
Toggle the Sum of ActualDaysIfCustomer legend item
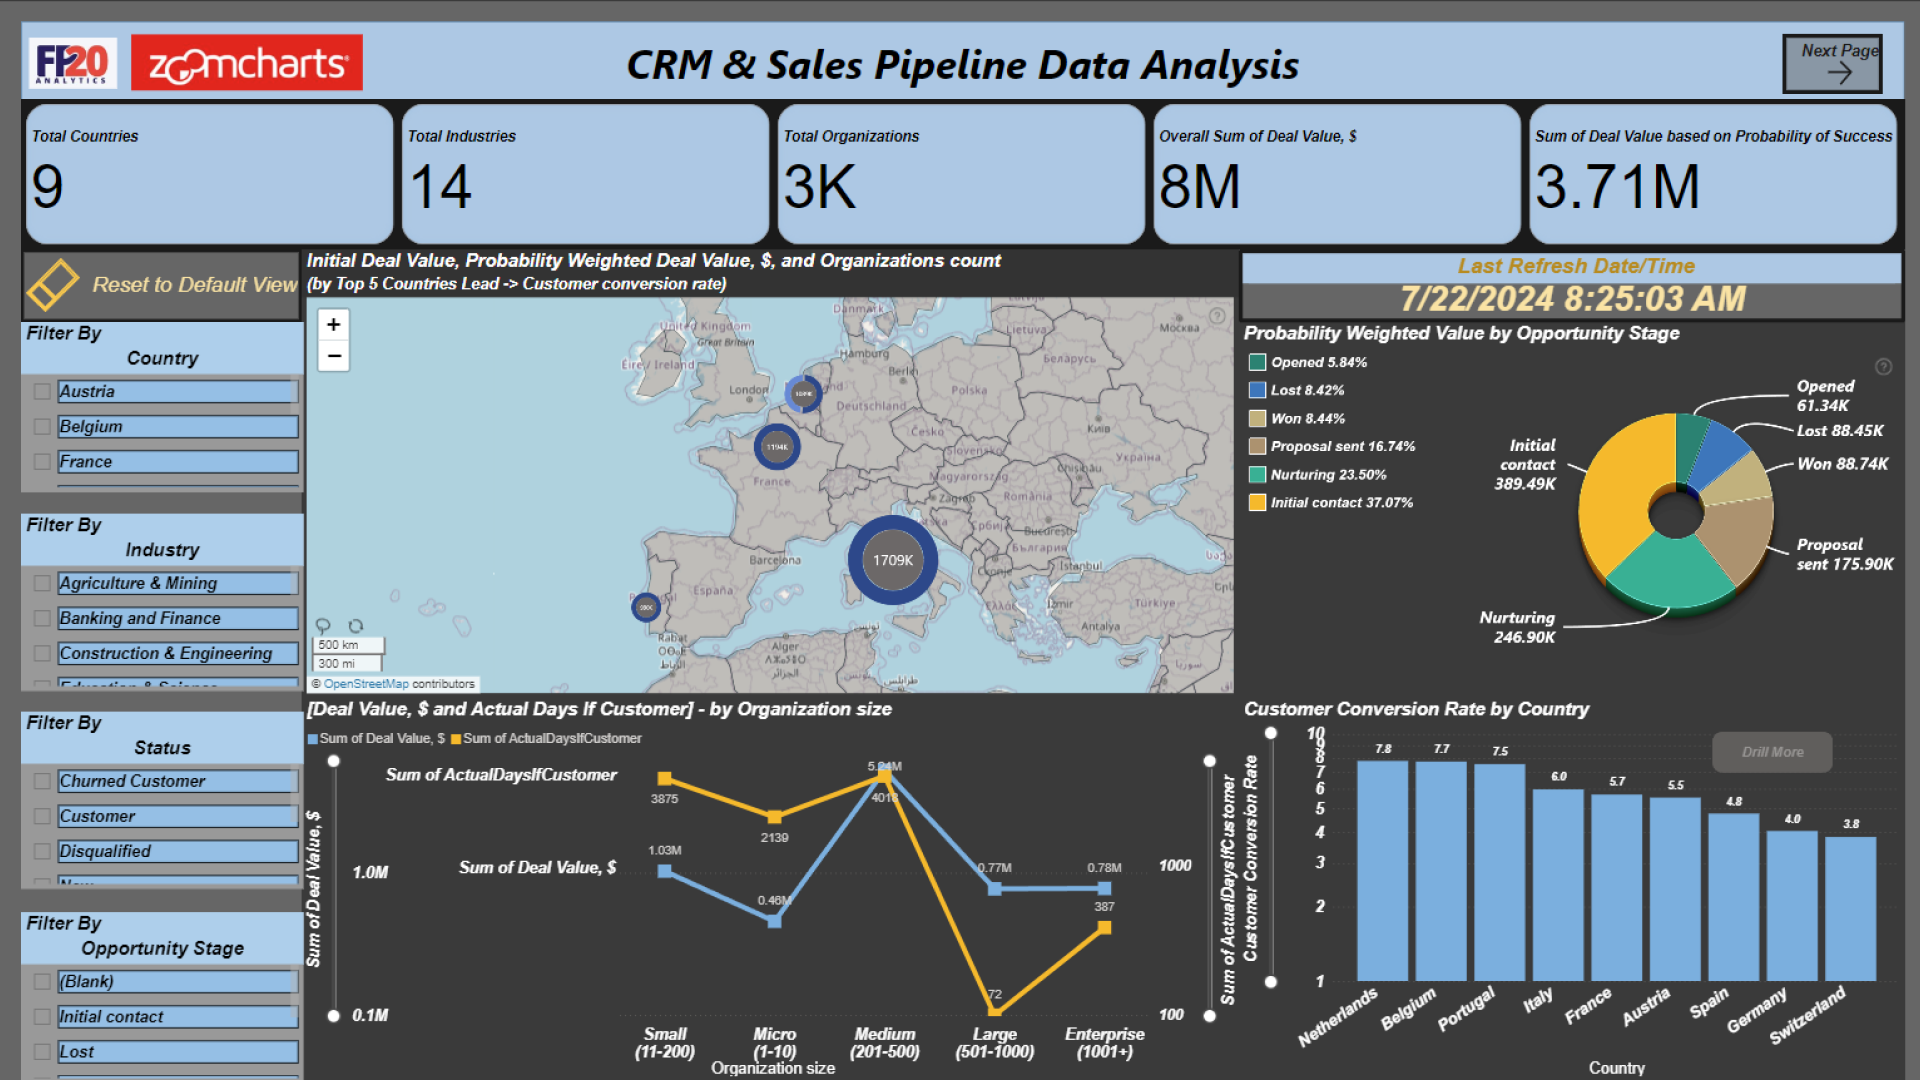tap(546, 739)
